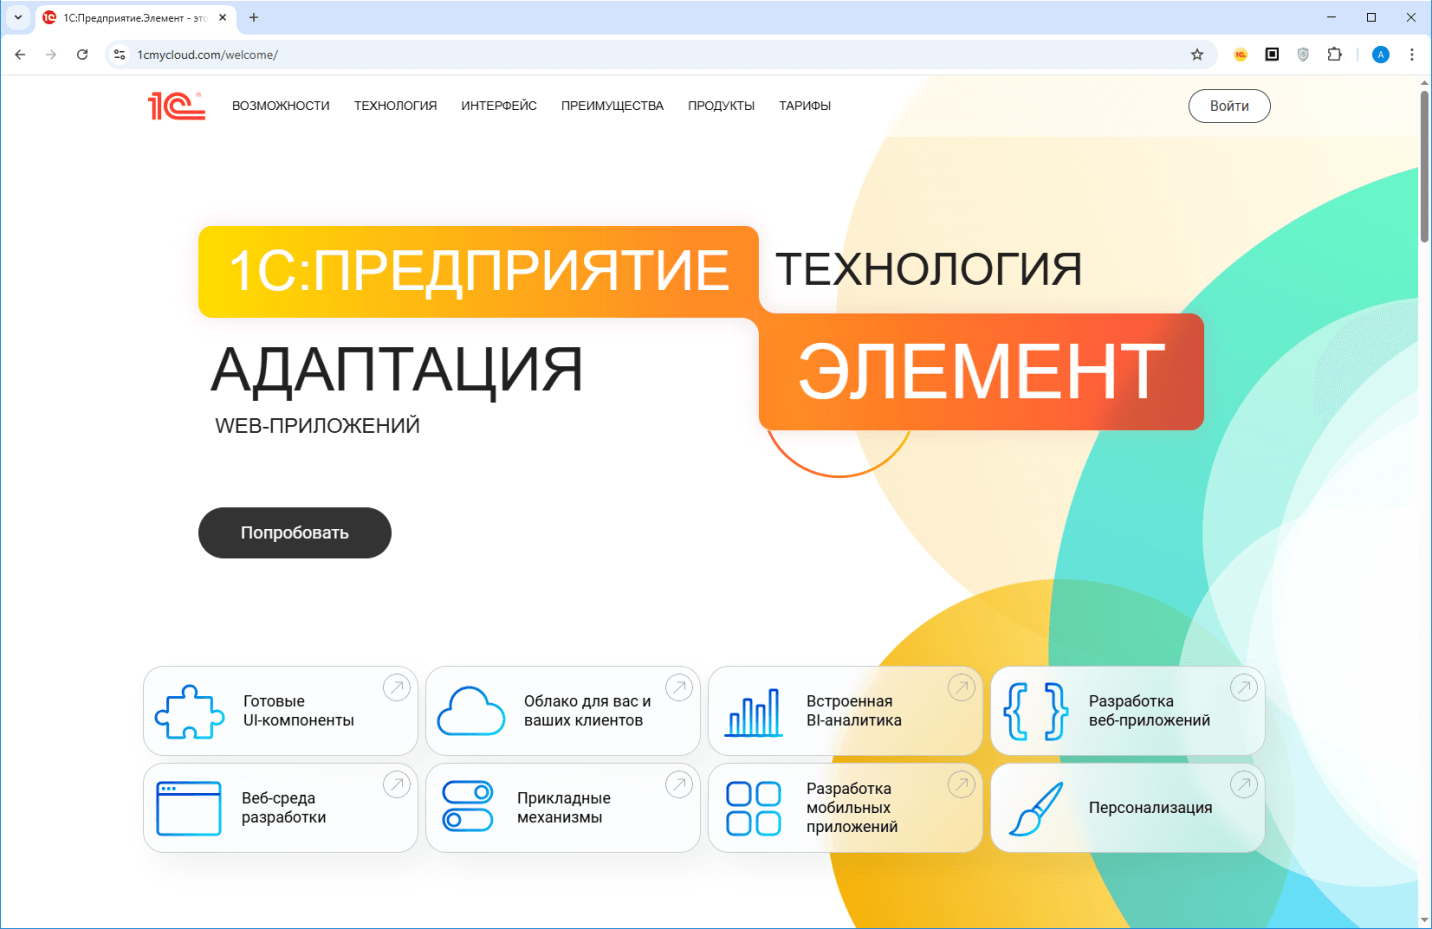
Task: Open the Облако для вас и ваших клиентов text
Action: 587,711
